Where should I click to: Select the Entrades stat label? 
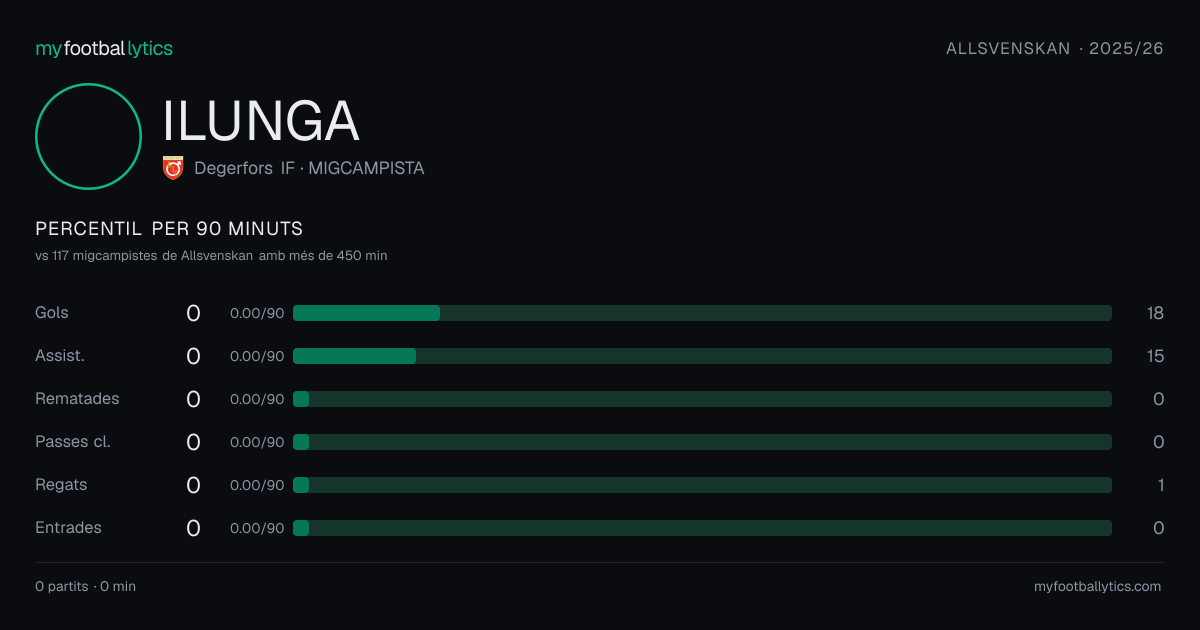[68, 528]
